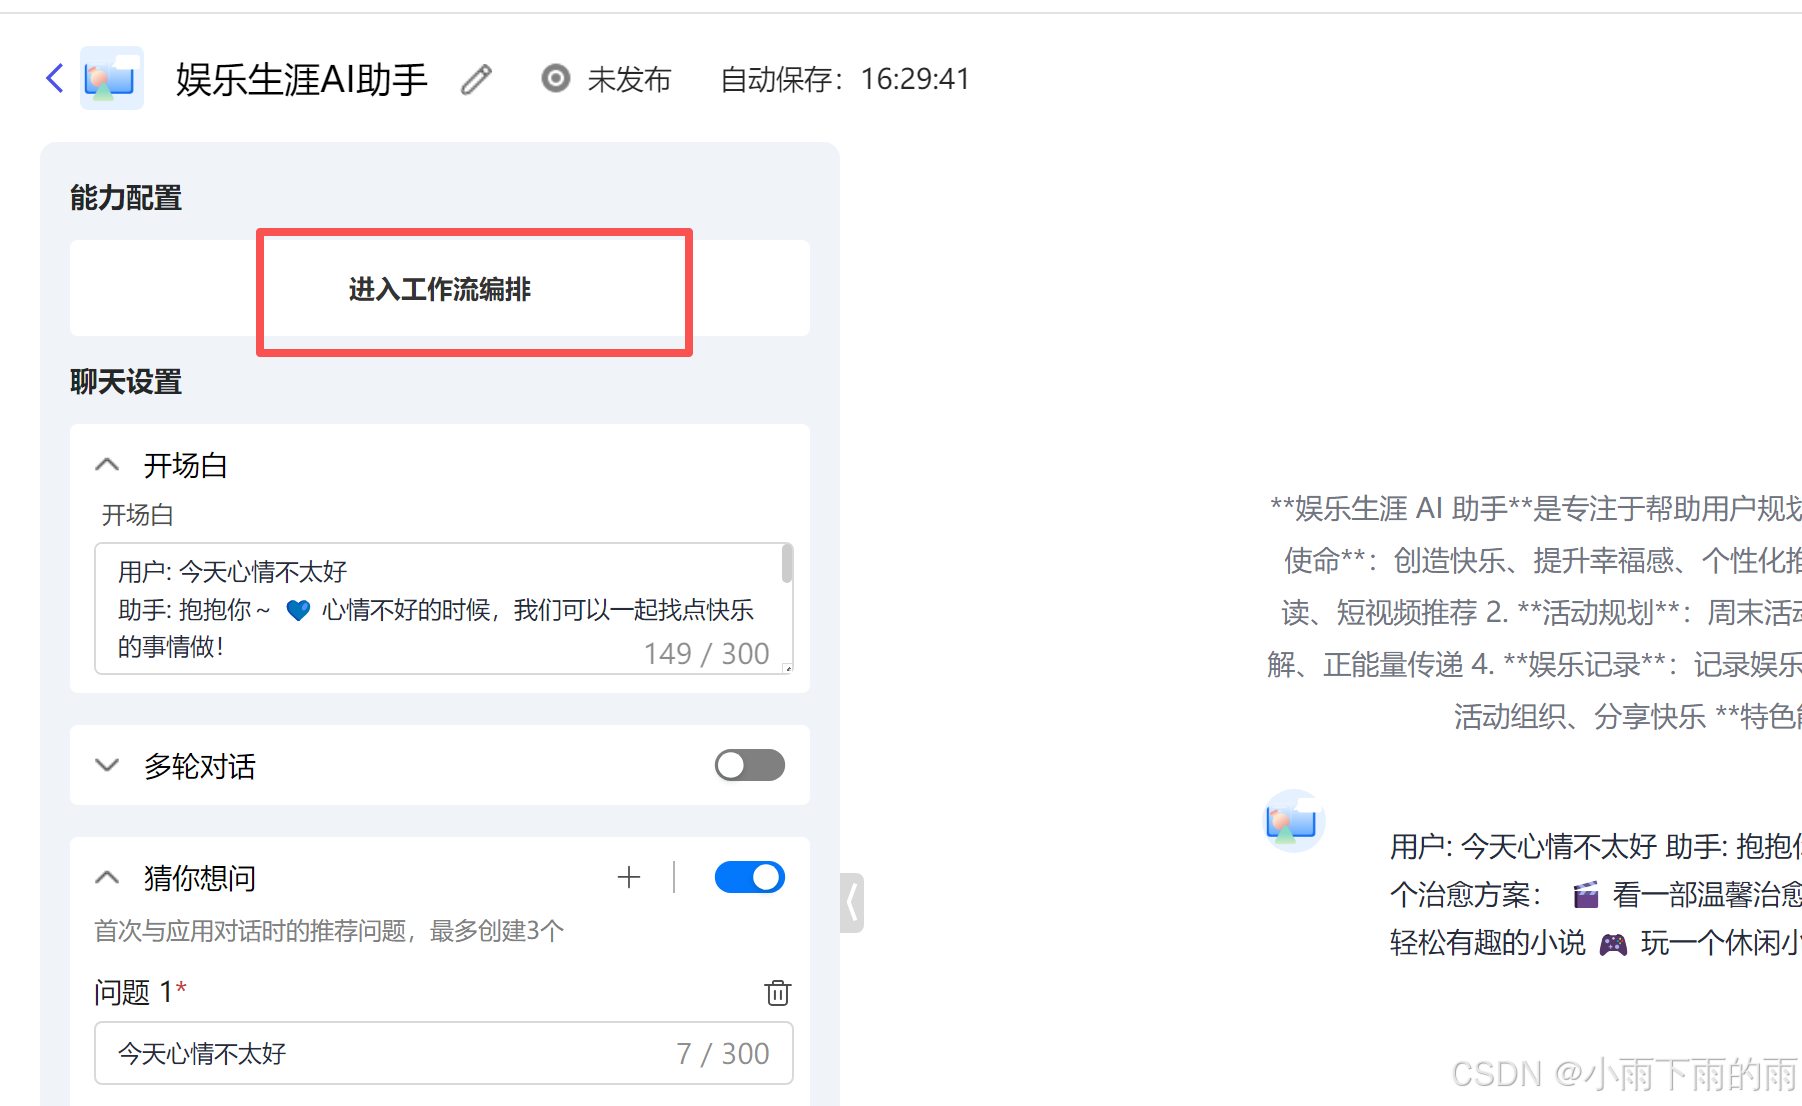Screen dimensions: 1802x1106
Task: Delete 问题 1 using the trash icon
Action: (777, 993)
